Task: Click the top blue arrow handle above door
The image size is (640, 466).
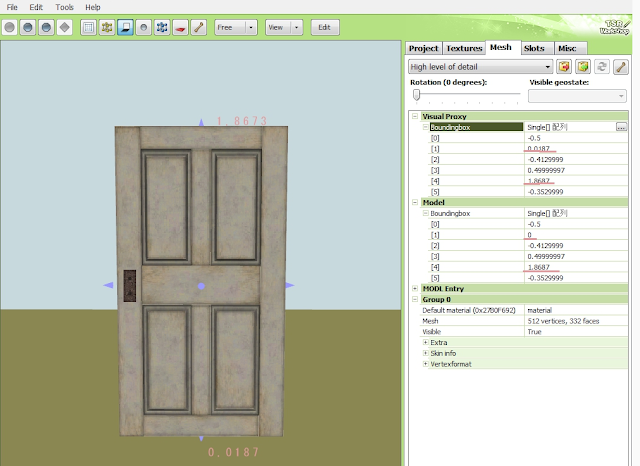Action: tap(201, 122)
